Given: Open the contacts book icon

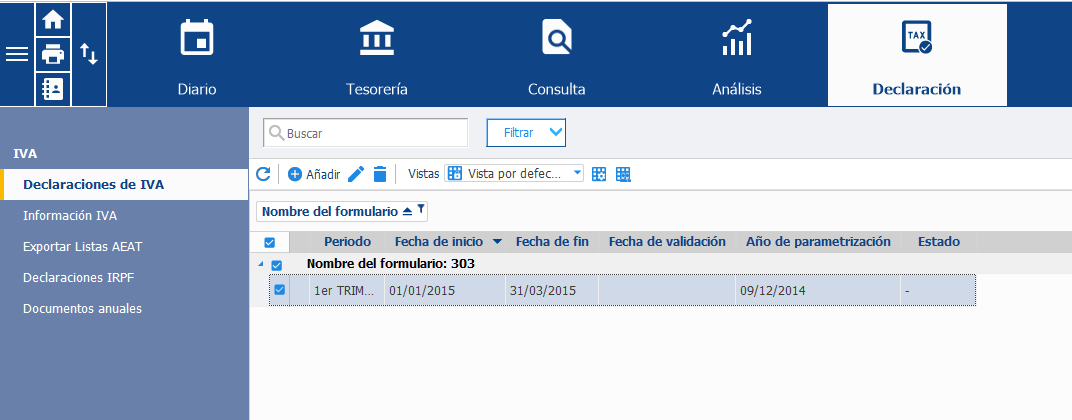Looking at the screenshot, I should click(53, 89).
